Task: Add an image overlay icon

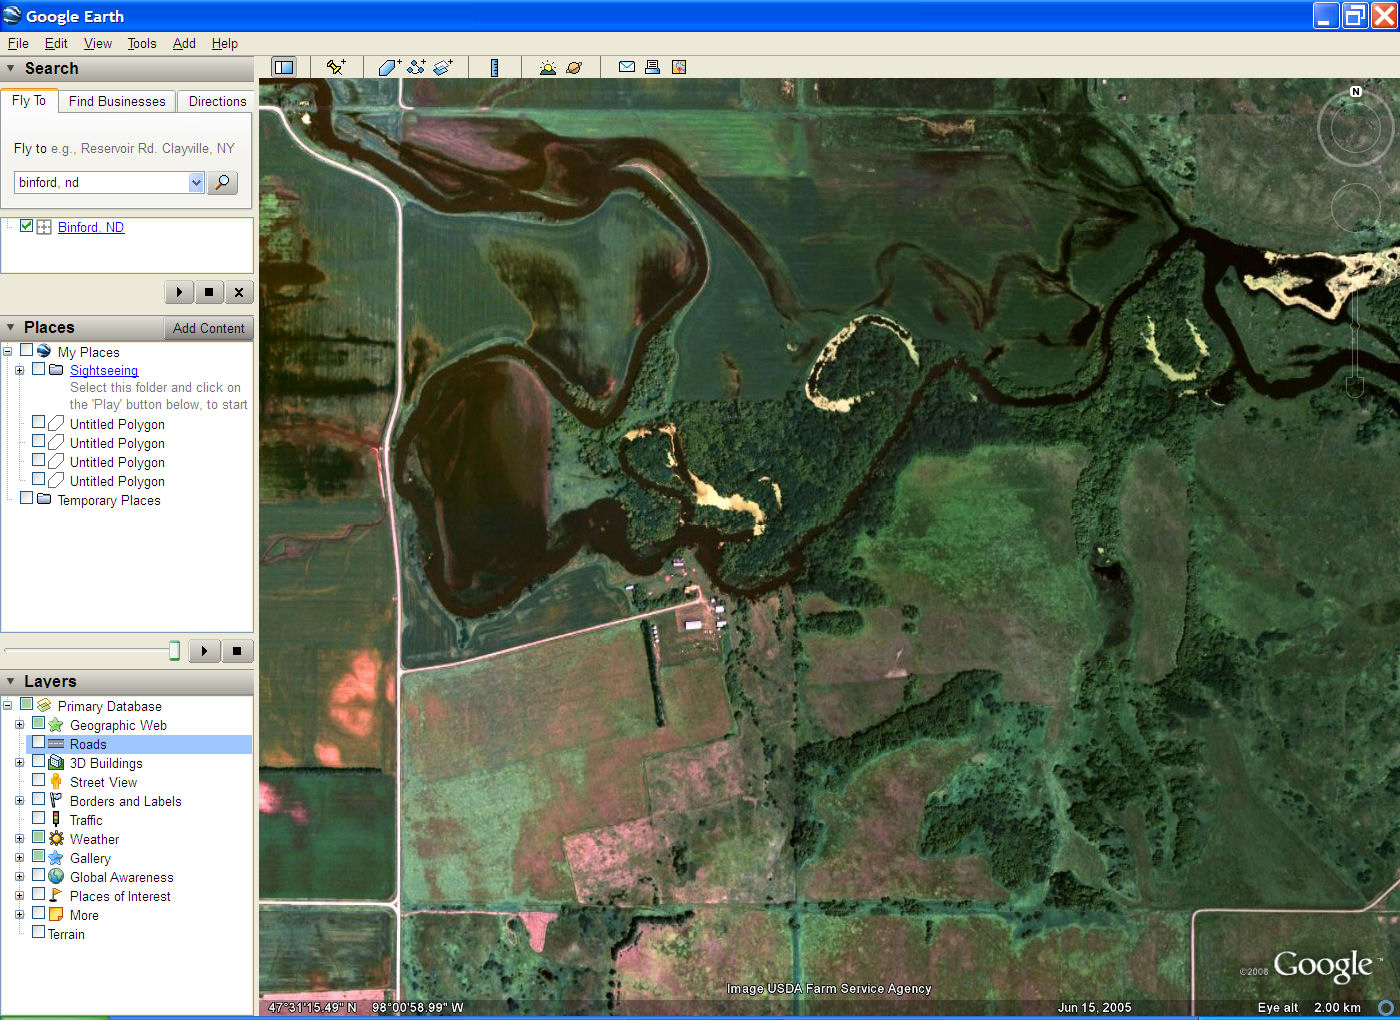Action: (x=443, y=67)
